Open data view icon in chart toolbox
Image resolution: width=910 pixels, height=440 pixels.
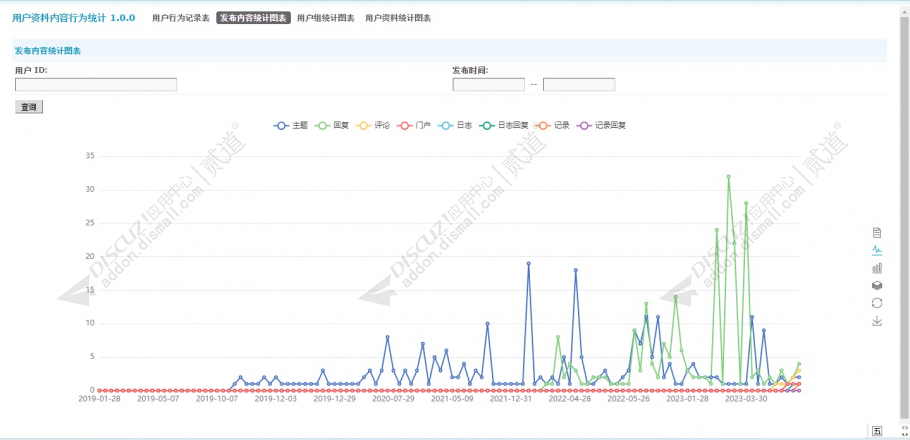(877, 233)
